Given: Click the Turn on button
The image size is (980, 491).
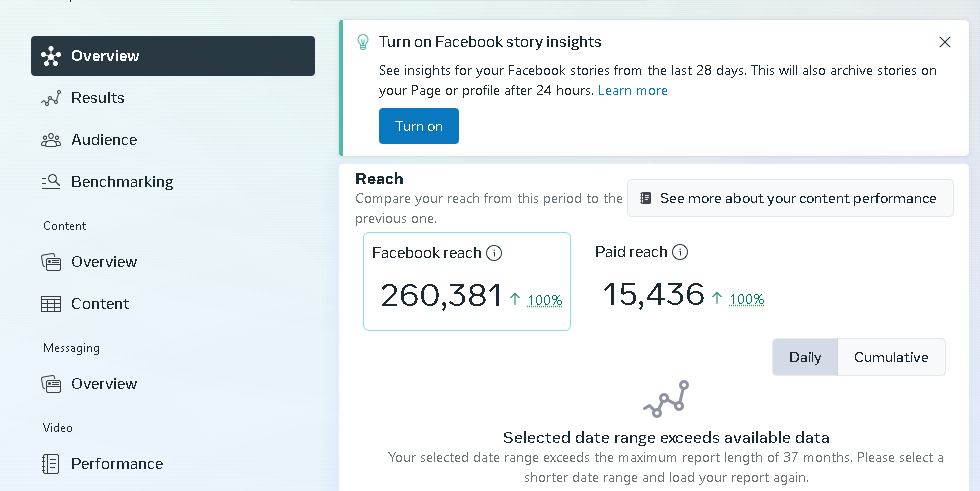Looking at the screenshot, I should pyautogui.click(x=419, y=126).
